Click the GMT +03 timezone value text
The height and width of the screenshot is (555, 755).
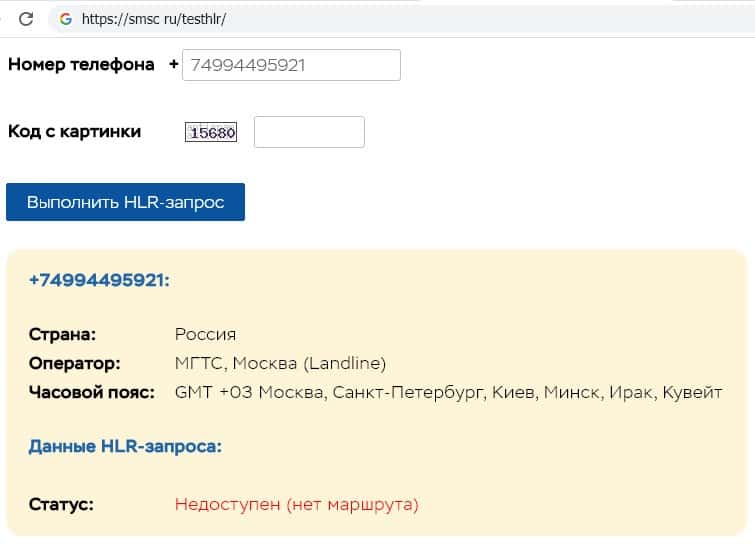click(448, 392)
